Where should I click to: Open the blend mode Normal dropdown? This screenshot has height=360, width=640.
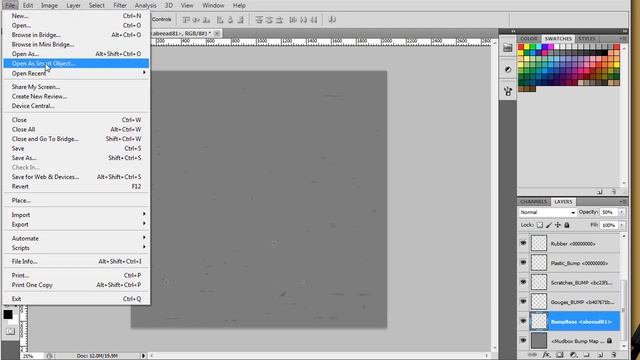click(547, 212)
